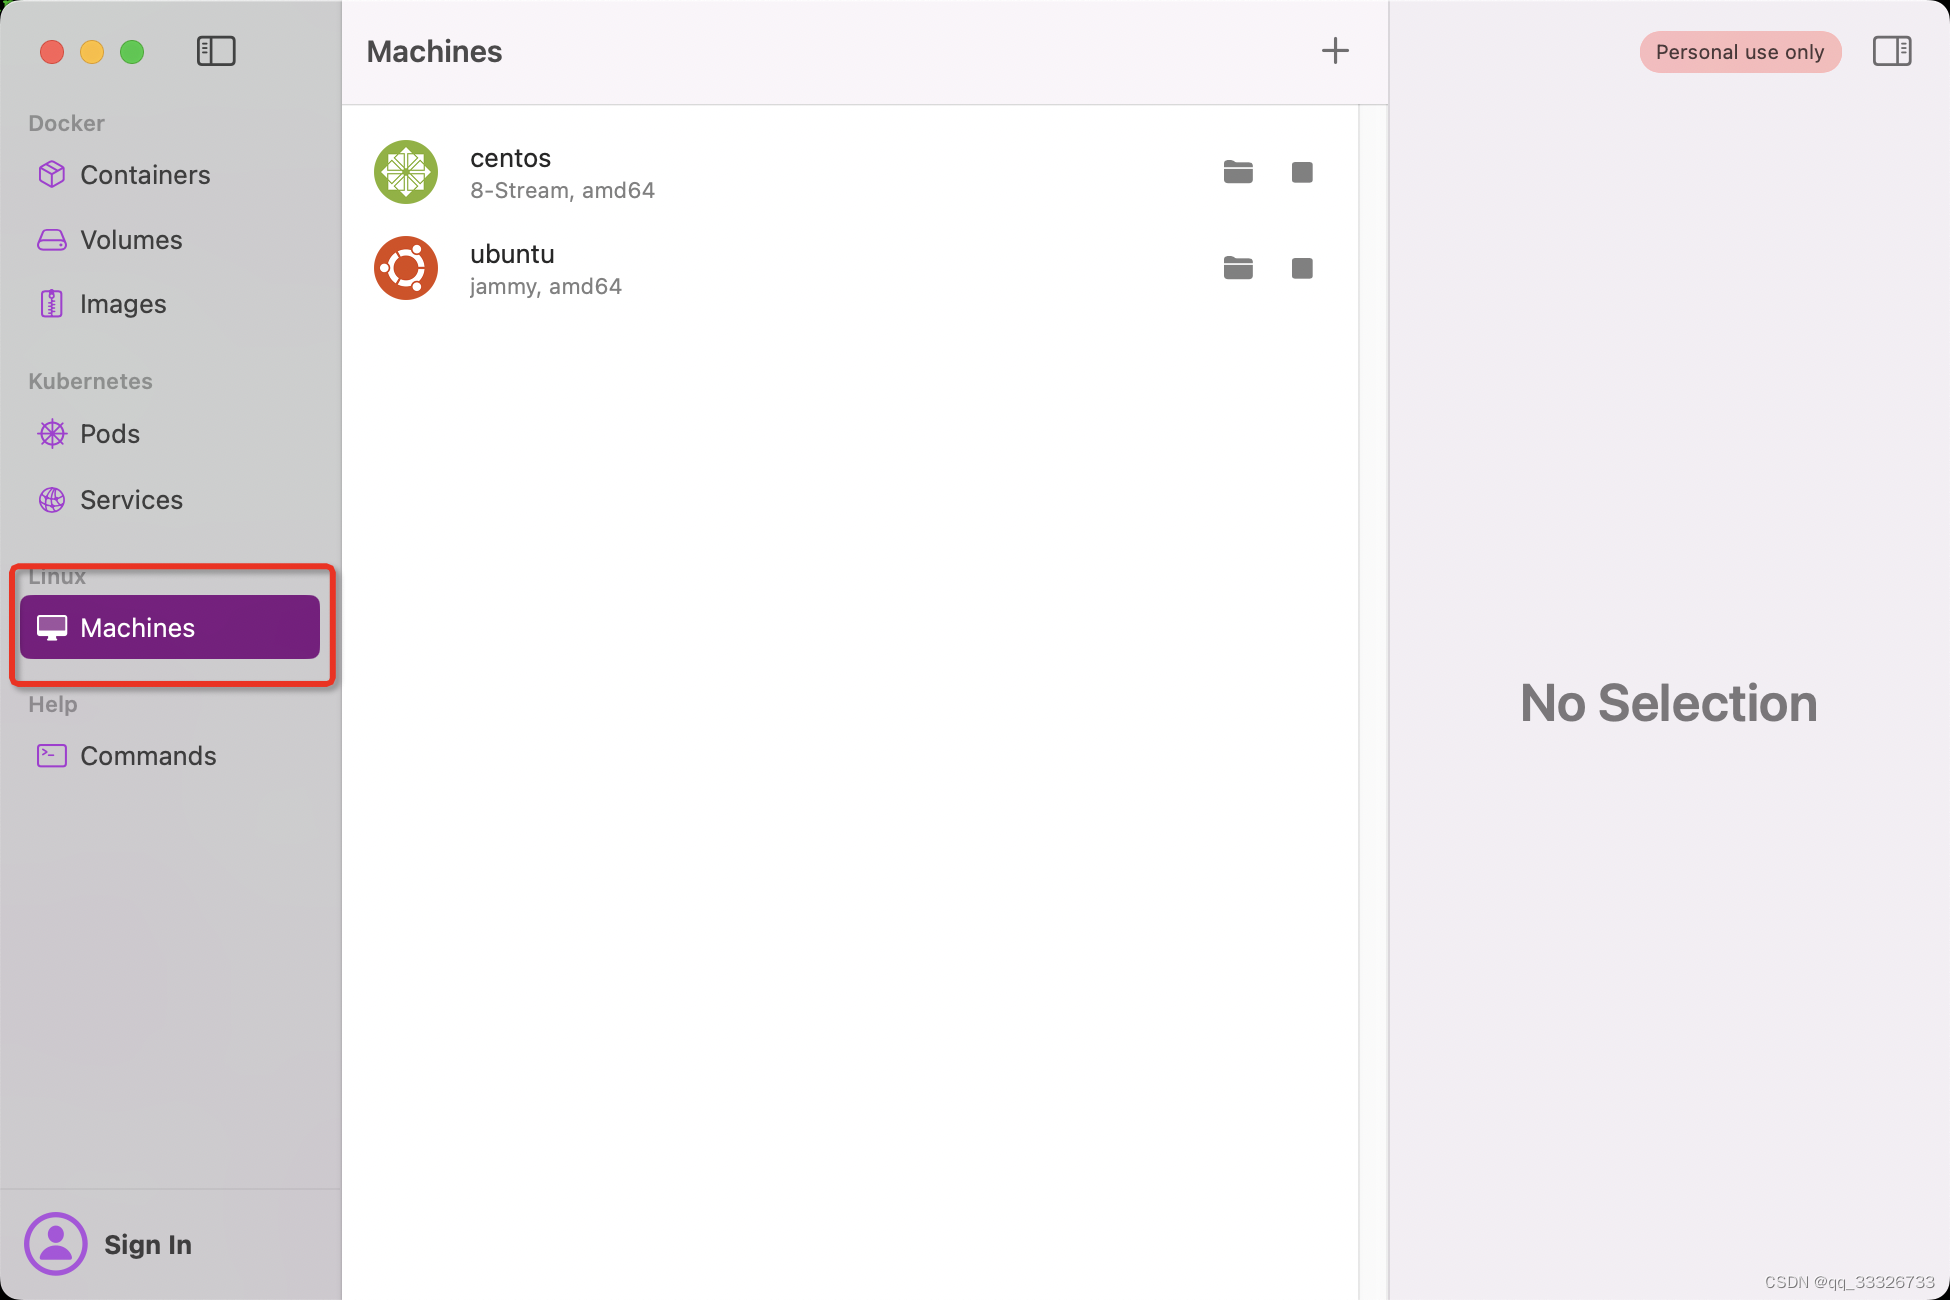
Task: Click the plus icon to add machine
Action: 1335,51
